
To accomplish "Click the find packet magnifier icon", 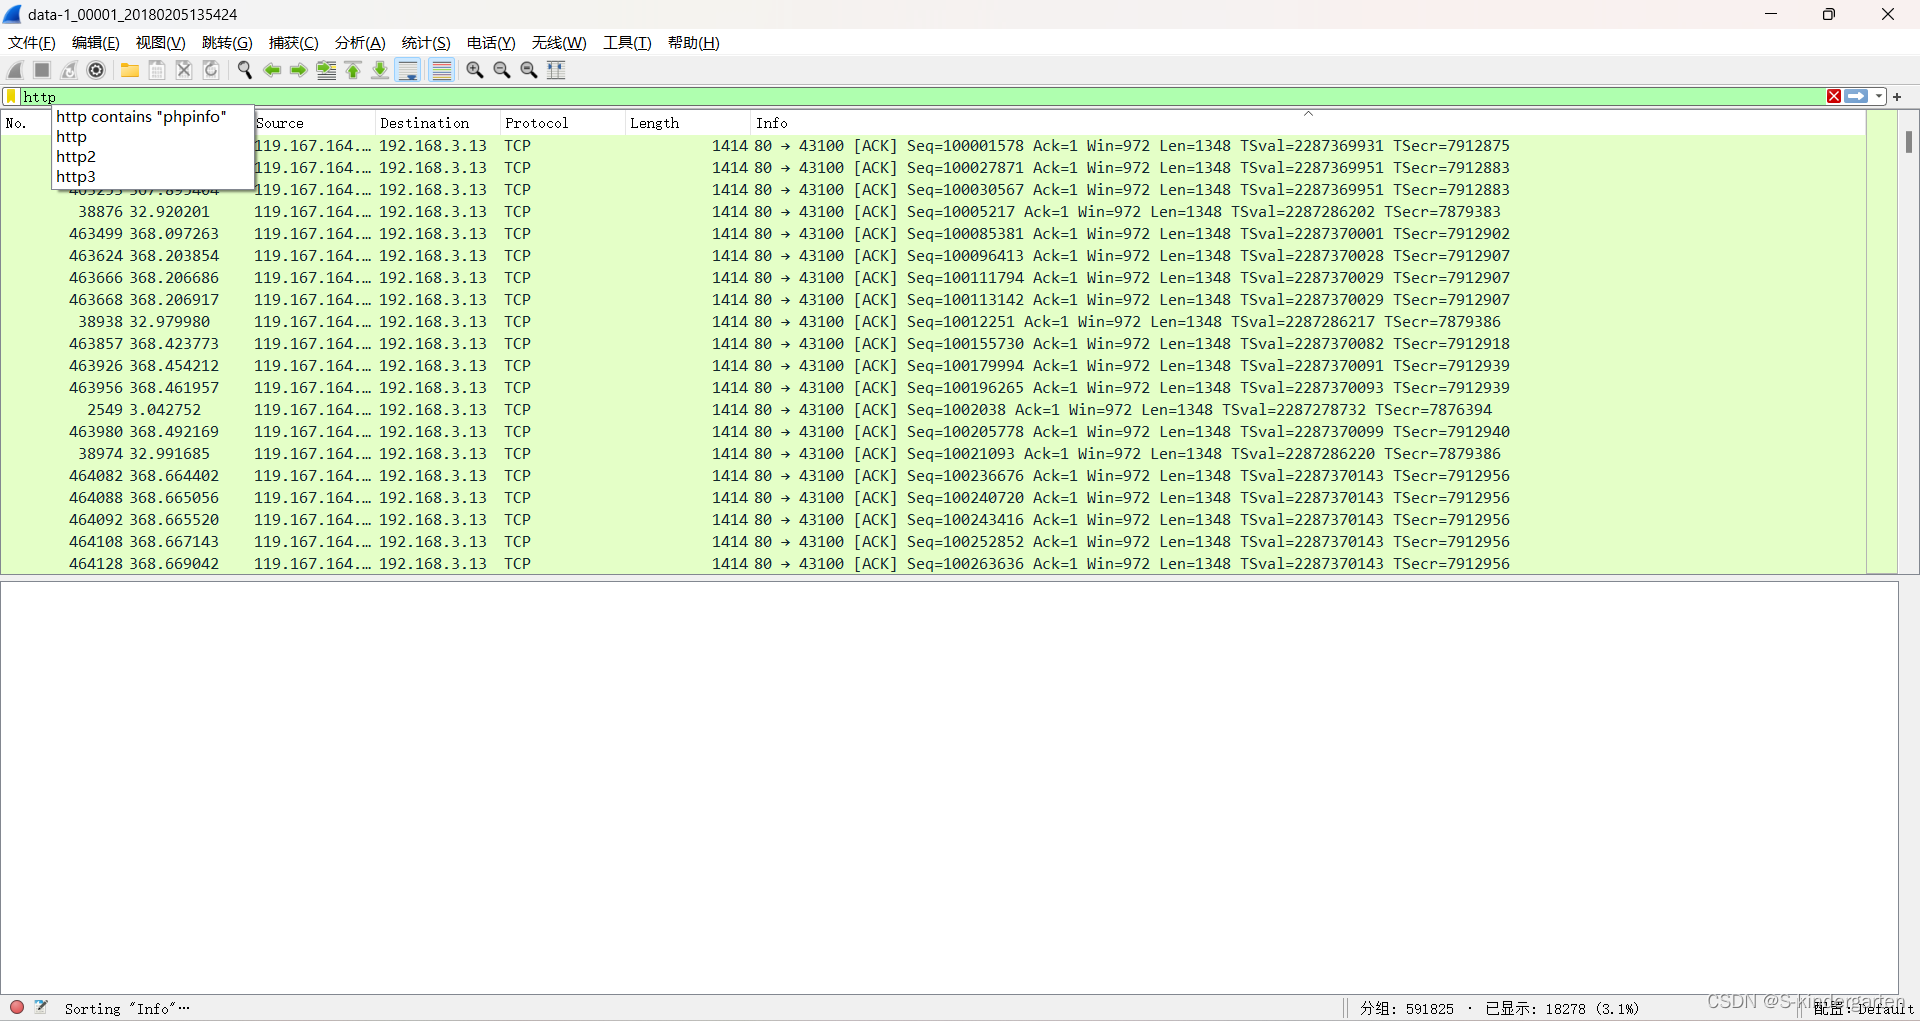I will [245, 70].
